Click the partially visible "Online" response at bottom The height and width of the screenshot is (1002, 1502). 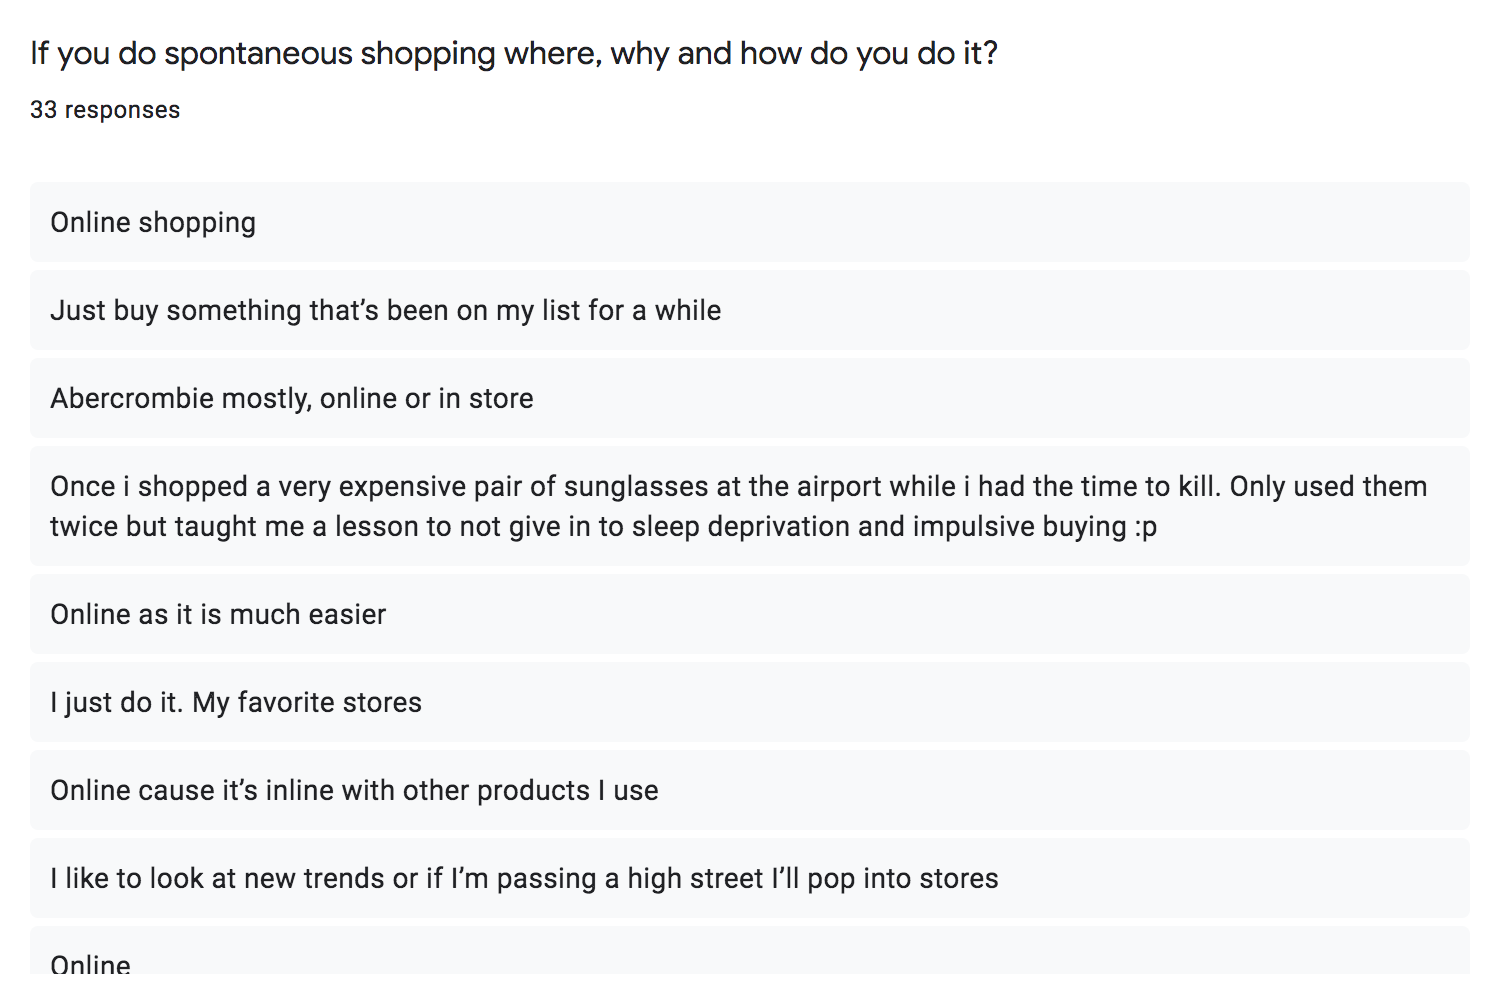(x=750, y=952)
